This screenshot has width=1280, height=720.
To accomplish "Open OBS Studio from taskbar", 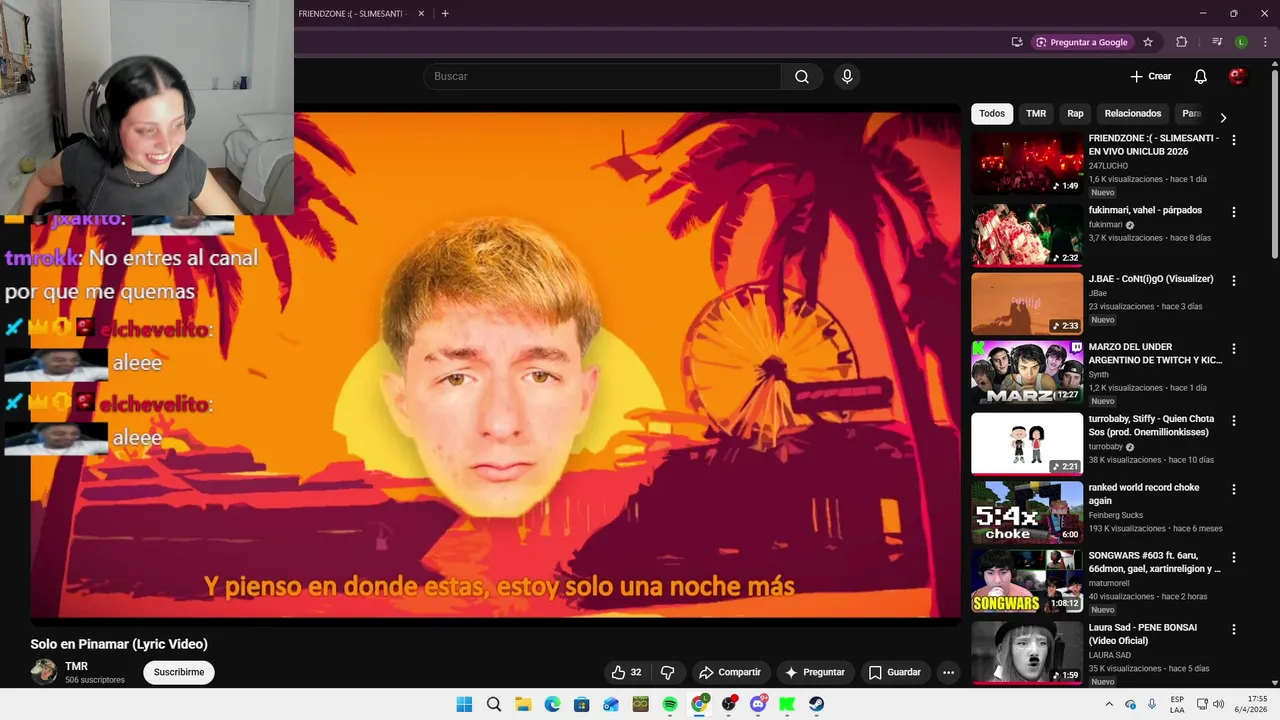I will tap(729, 704).
